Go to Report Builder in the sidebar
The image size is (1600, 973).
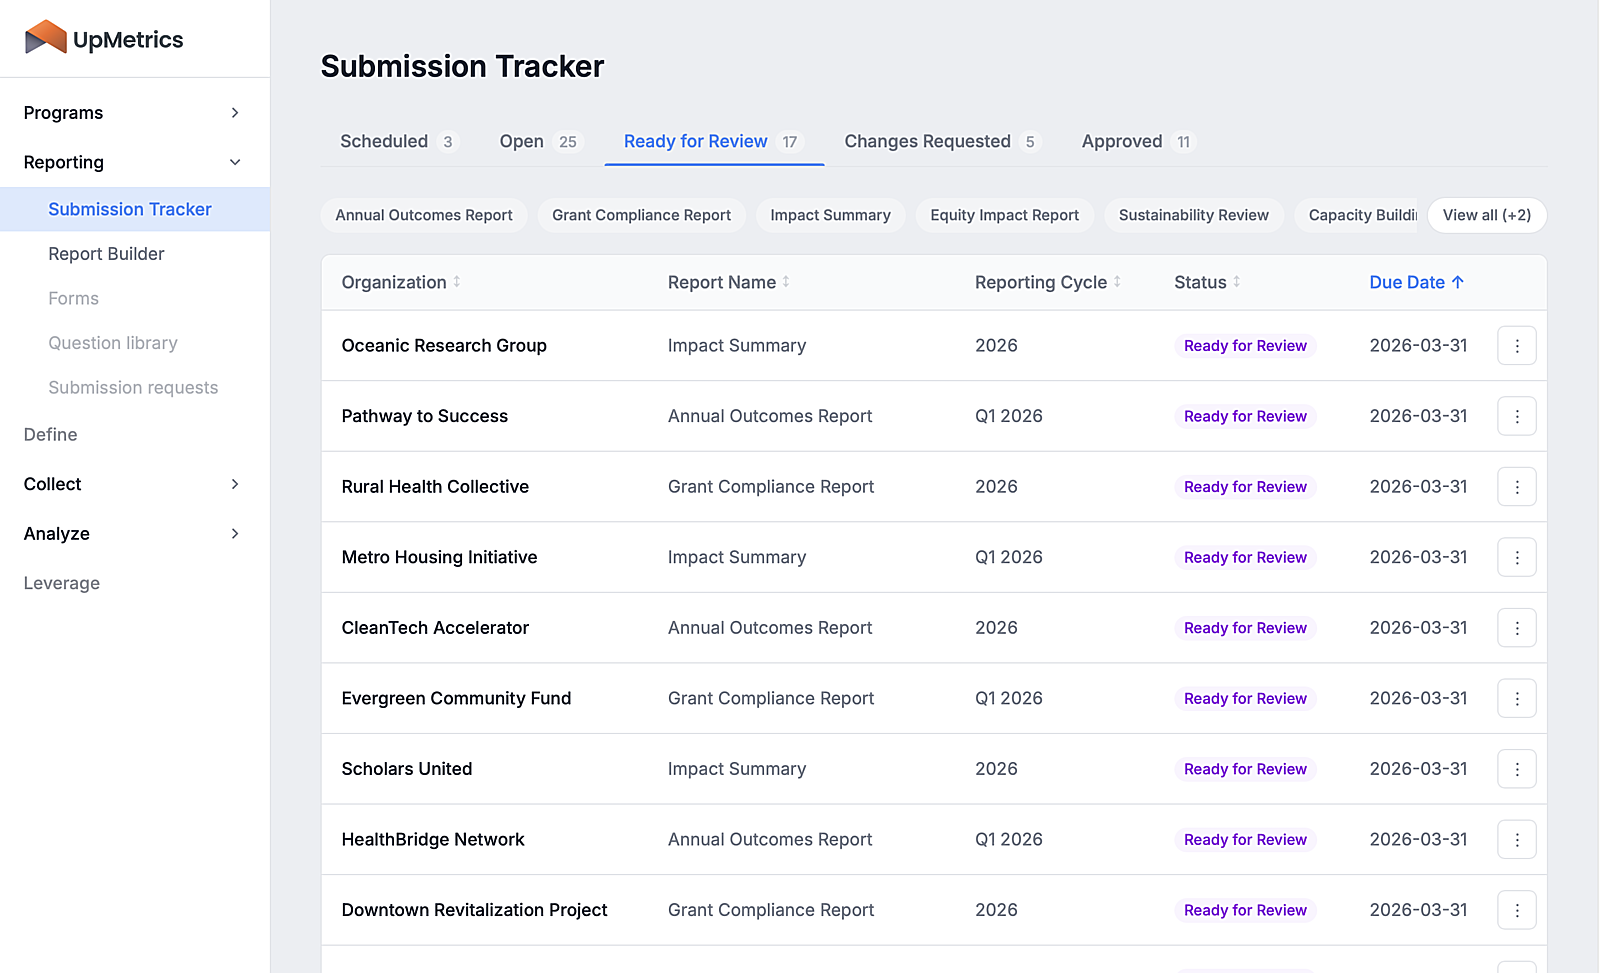(x=106, y=254)
